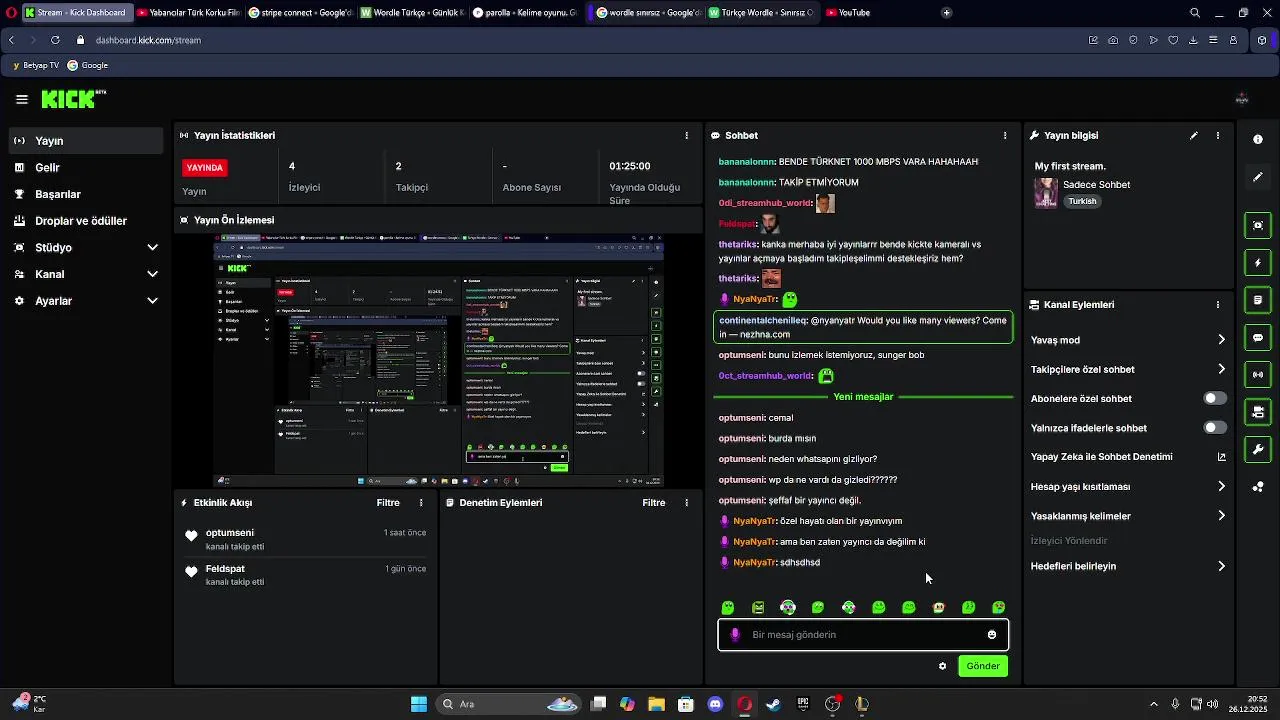
Task: Click optumseni in the Etkinlik Akışı list
Action: pos(230,533)
